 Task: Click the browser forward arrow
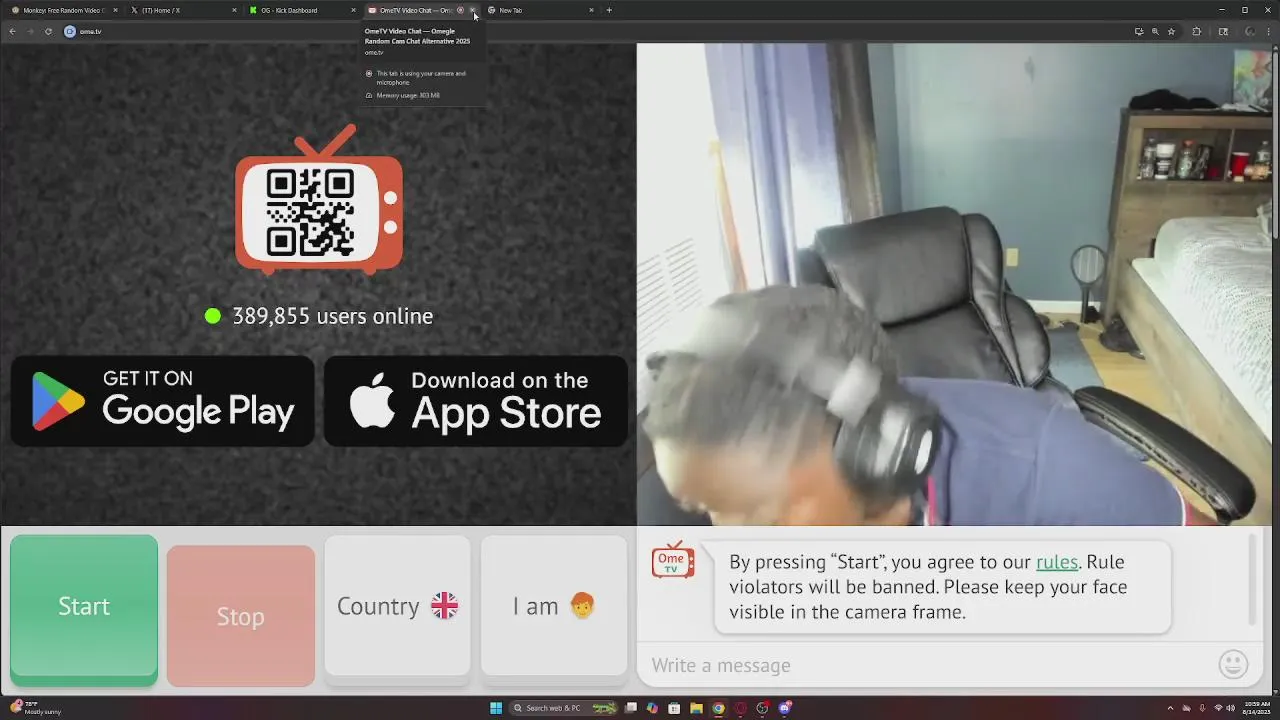[x=30, y=31]
